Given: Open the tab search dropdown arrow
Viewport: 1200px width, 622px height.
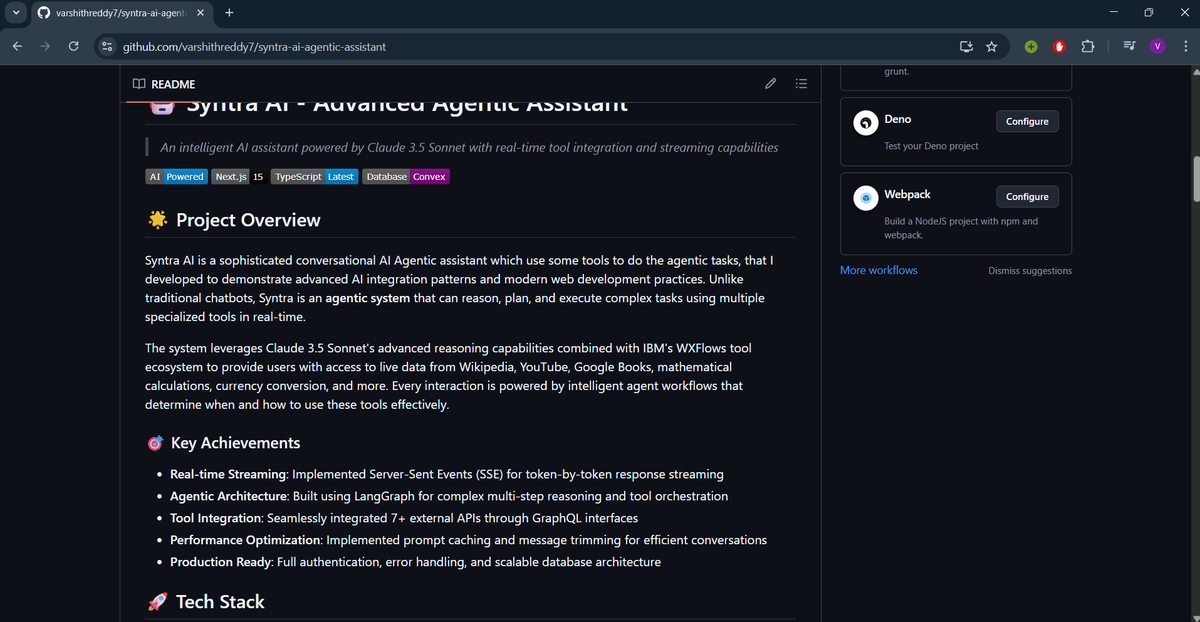Looking at the screenshot, I should 16,13.
